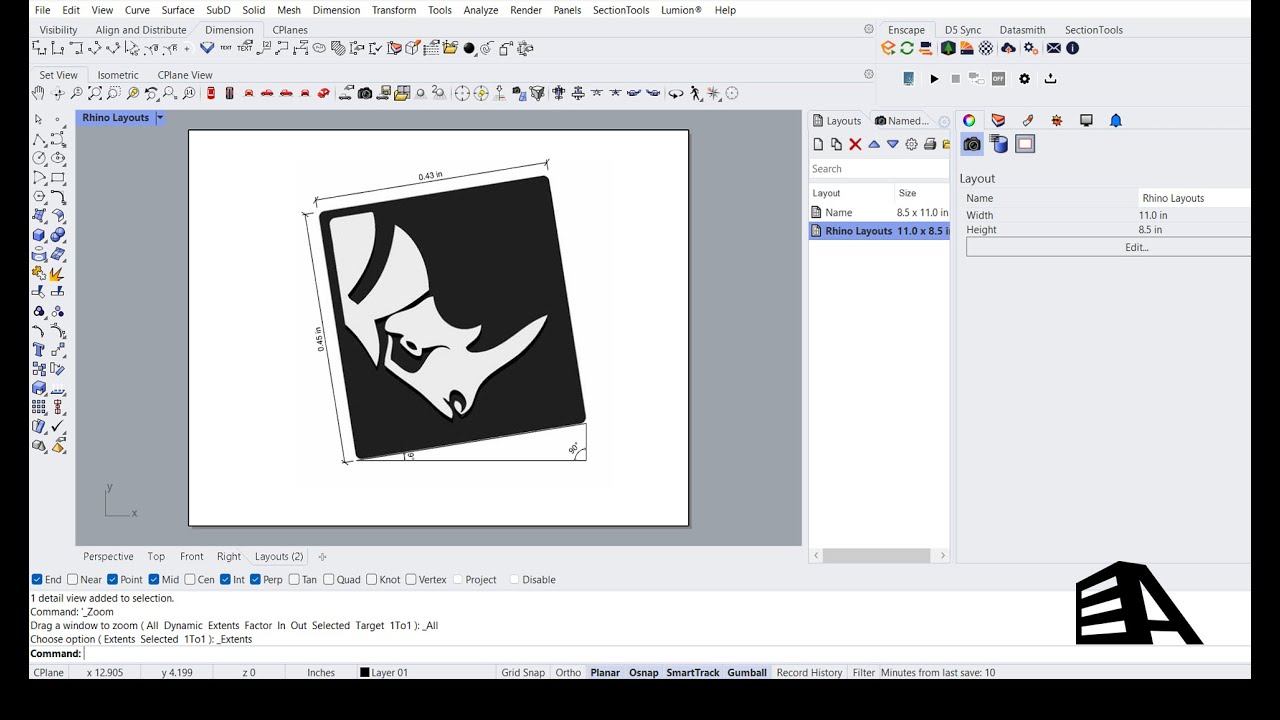1280x720 pixels.
Task: Copy layout using duplicate pages icon
Action: pyautogui.click(x=836, y=144)
